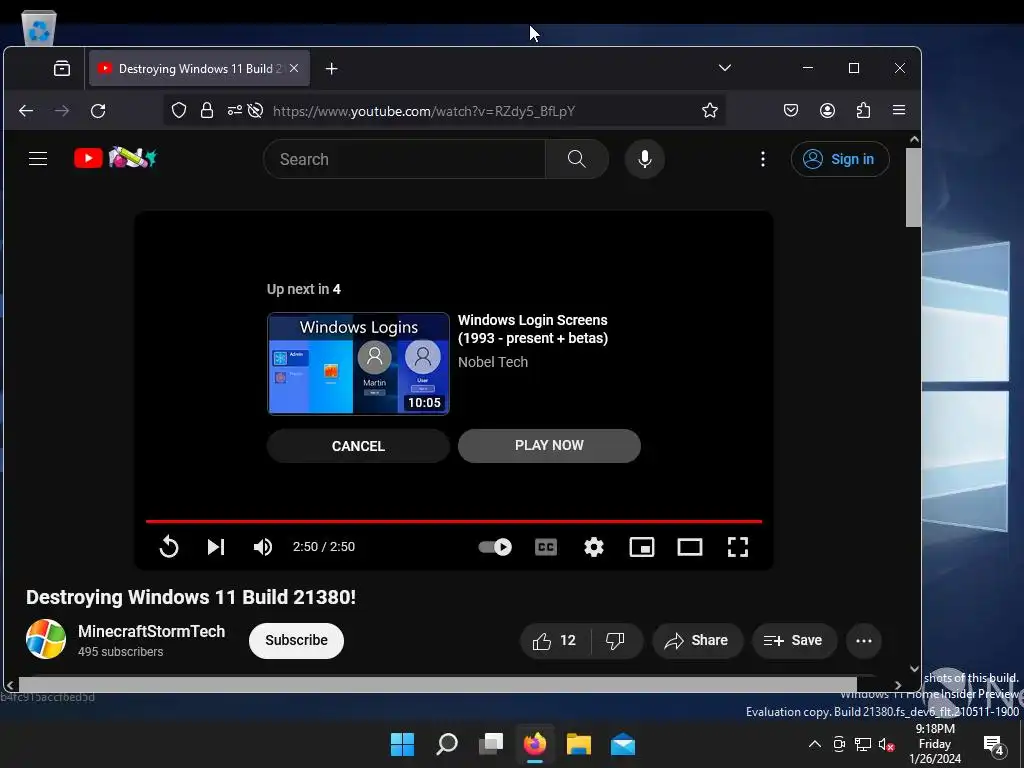Toggle closed captions
Viewport: 1024px width, 768px height.
coord(546,547)
